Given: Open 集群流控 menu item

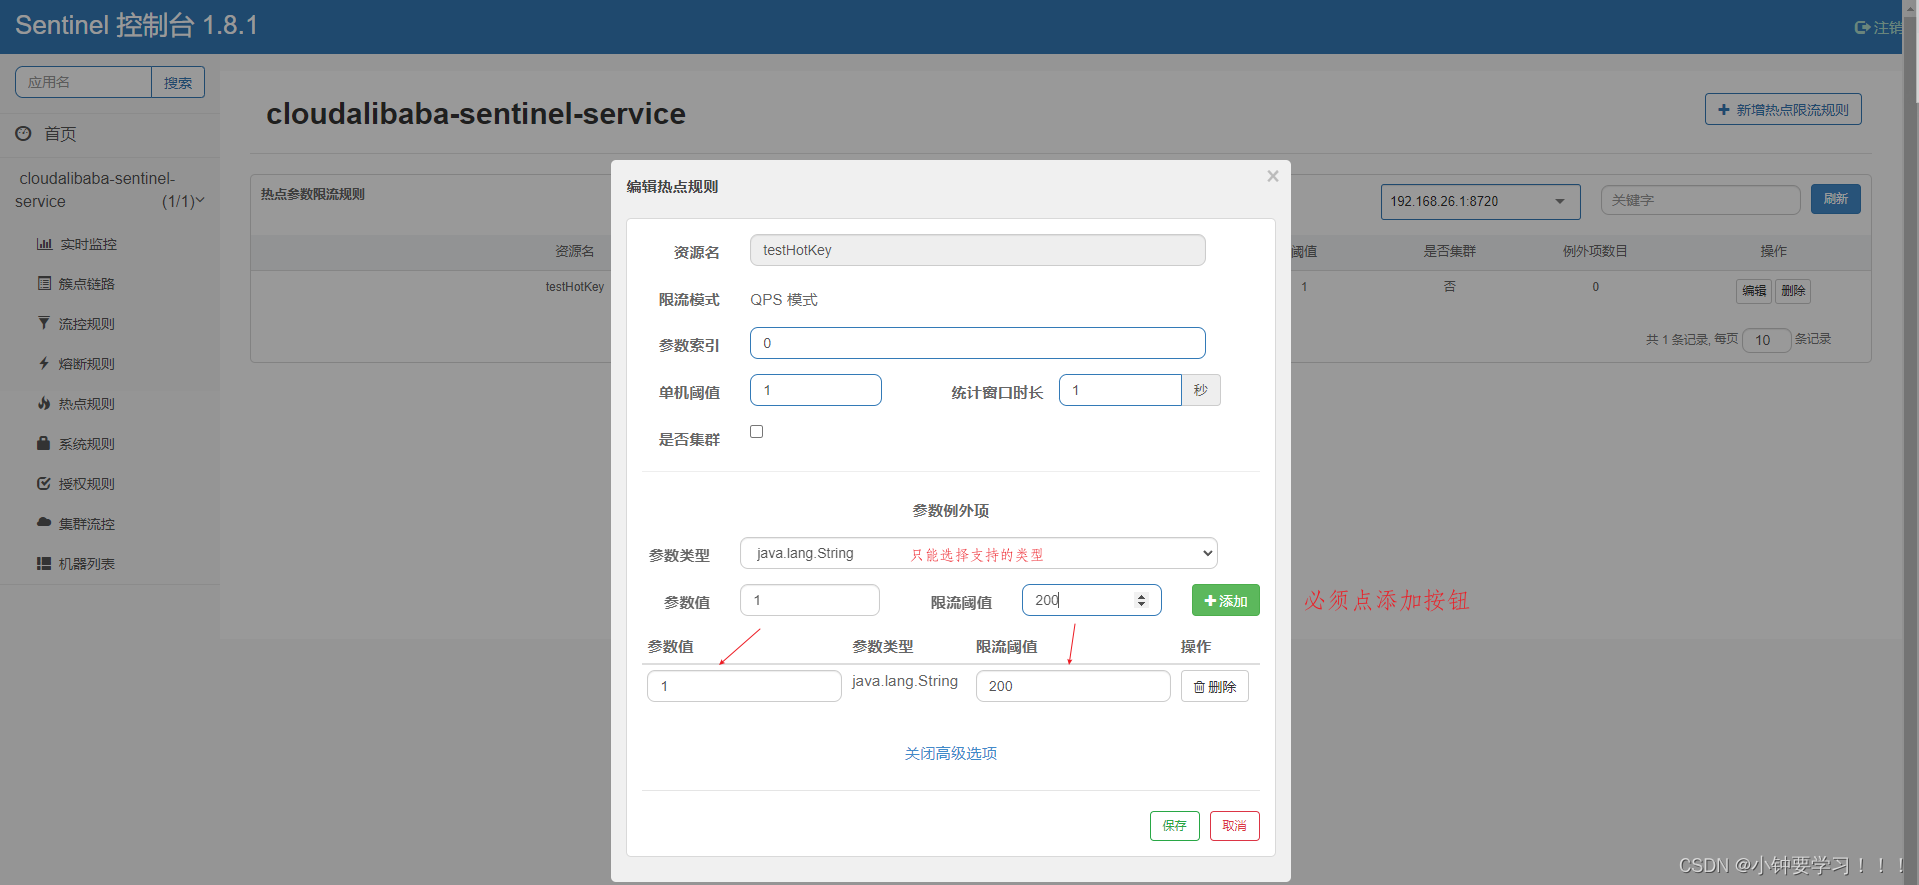Looking at the screenshot, I should 87,524.
